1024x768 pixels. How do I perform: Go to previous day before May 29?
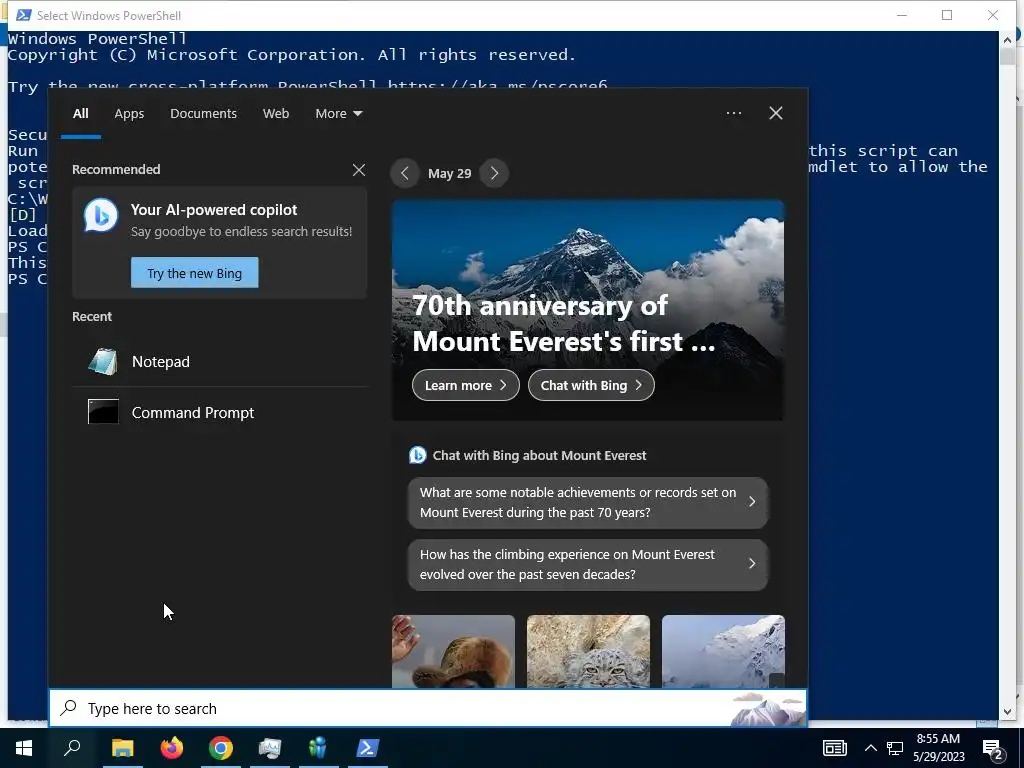point(405,173)
